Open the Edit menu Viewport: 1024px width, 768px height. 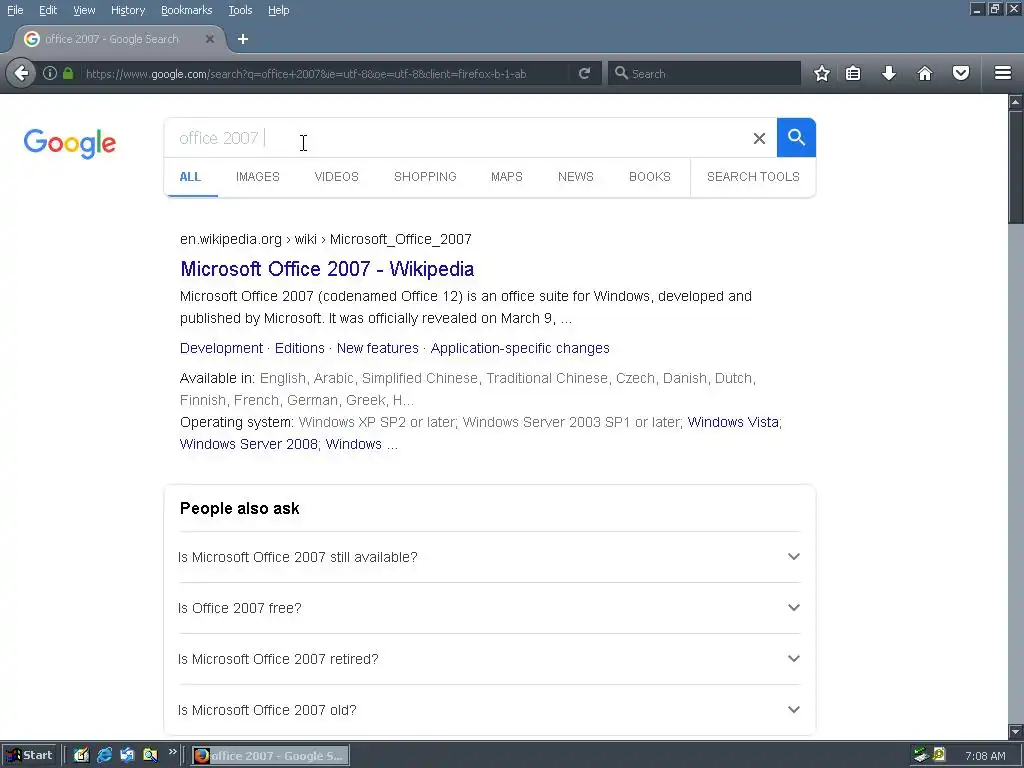(48, 10)
